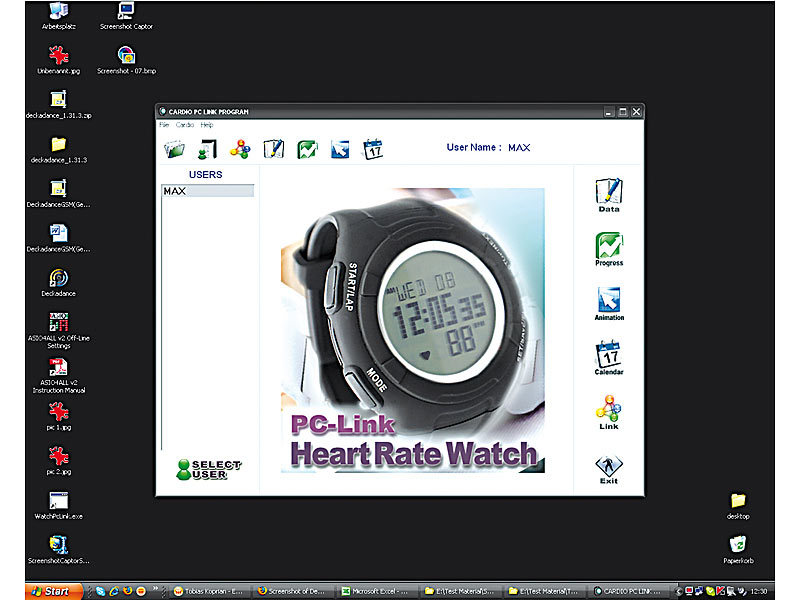
Task: Select the ASIO4ALL v2 Instruction Manual PDF
Action: coord(59,376)
